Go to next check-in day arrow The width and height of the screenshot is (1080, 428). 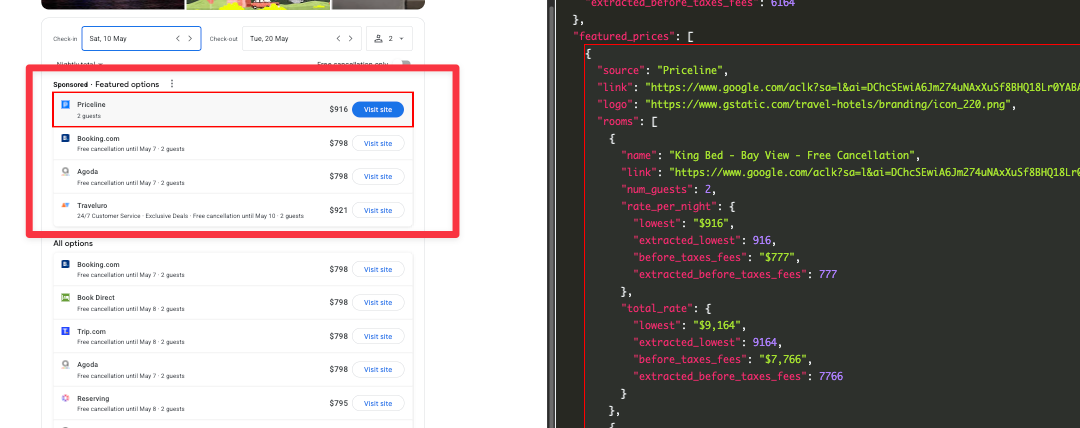190,39
